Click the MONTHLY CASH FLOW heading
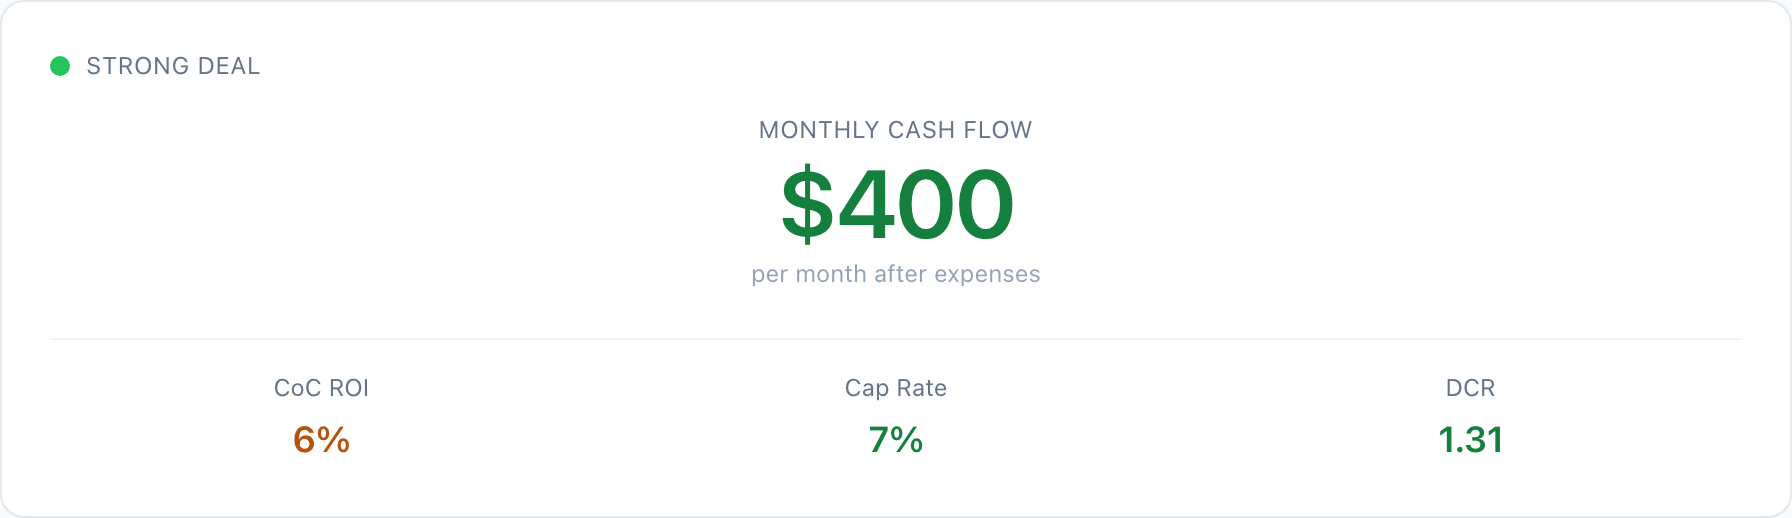The height and width of the screenshot is (518, 1792). tap(895, 130)
